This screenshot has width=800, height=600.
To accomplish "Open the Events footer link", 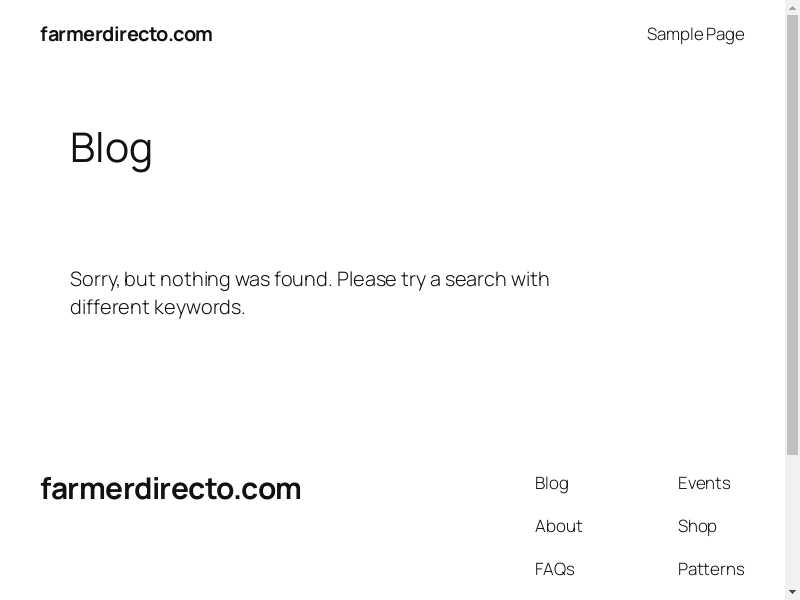I will point(704,483).
